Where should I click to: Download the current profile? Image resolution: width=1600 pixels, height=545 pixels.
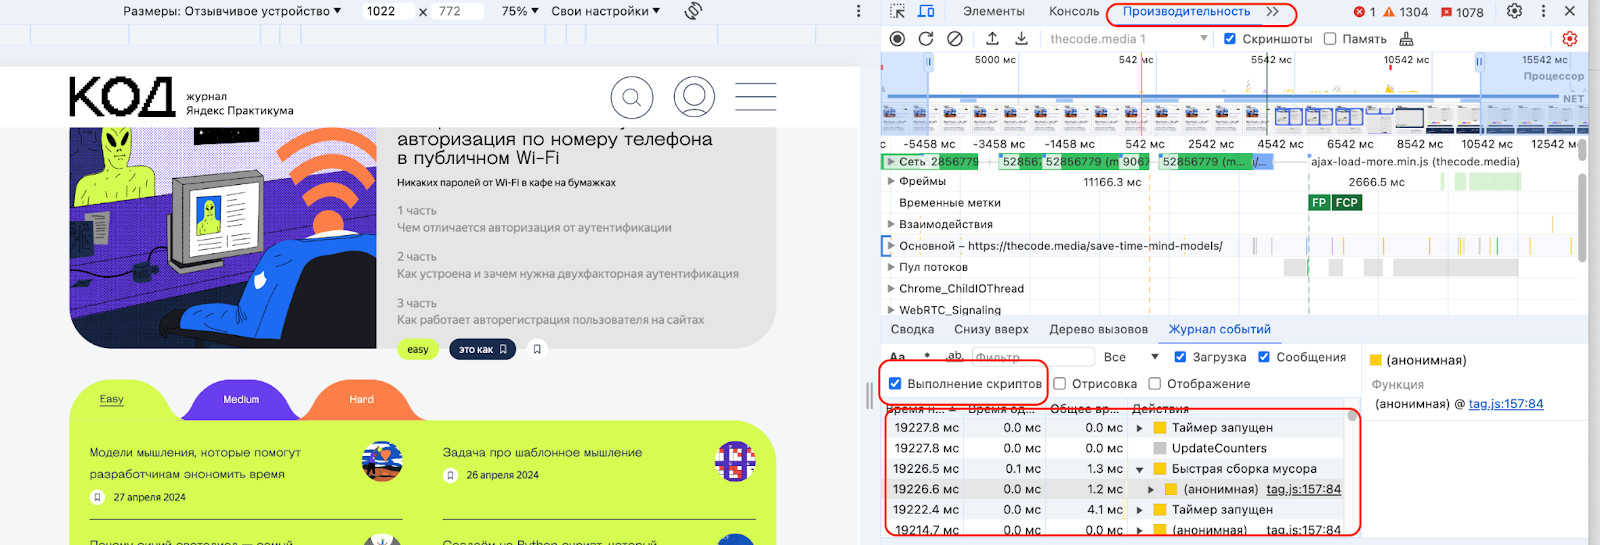pos(1021,38)
